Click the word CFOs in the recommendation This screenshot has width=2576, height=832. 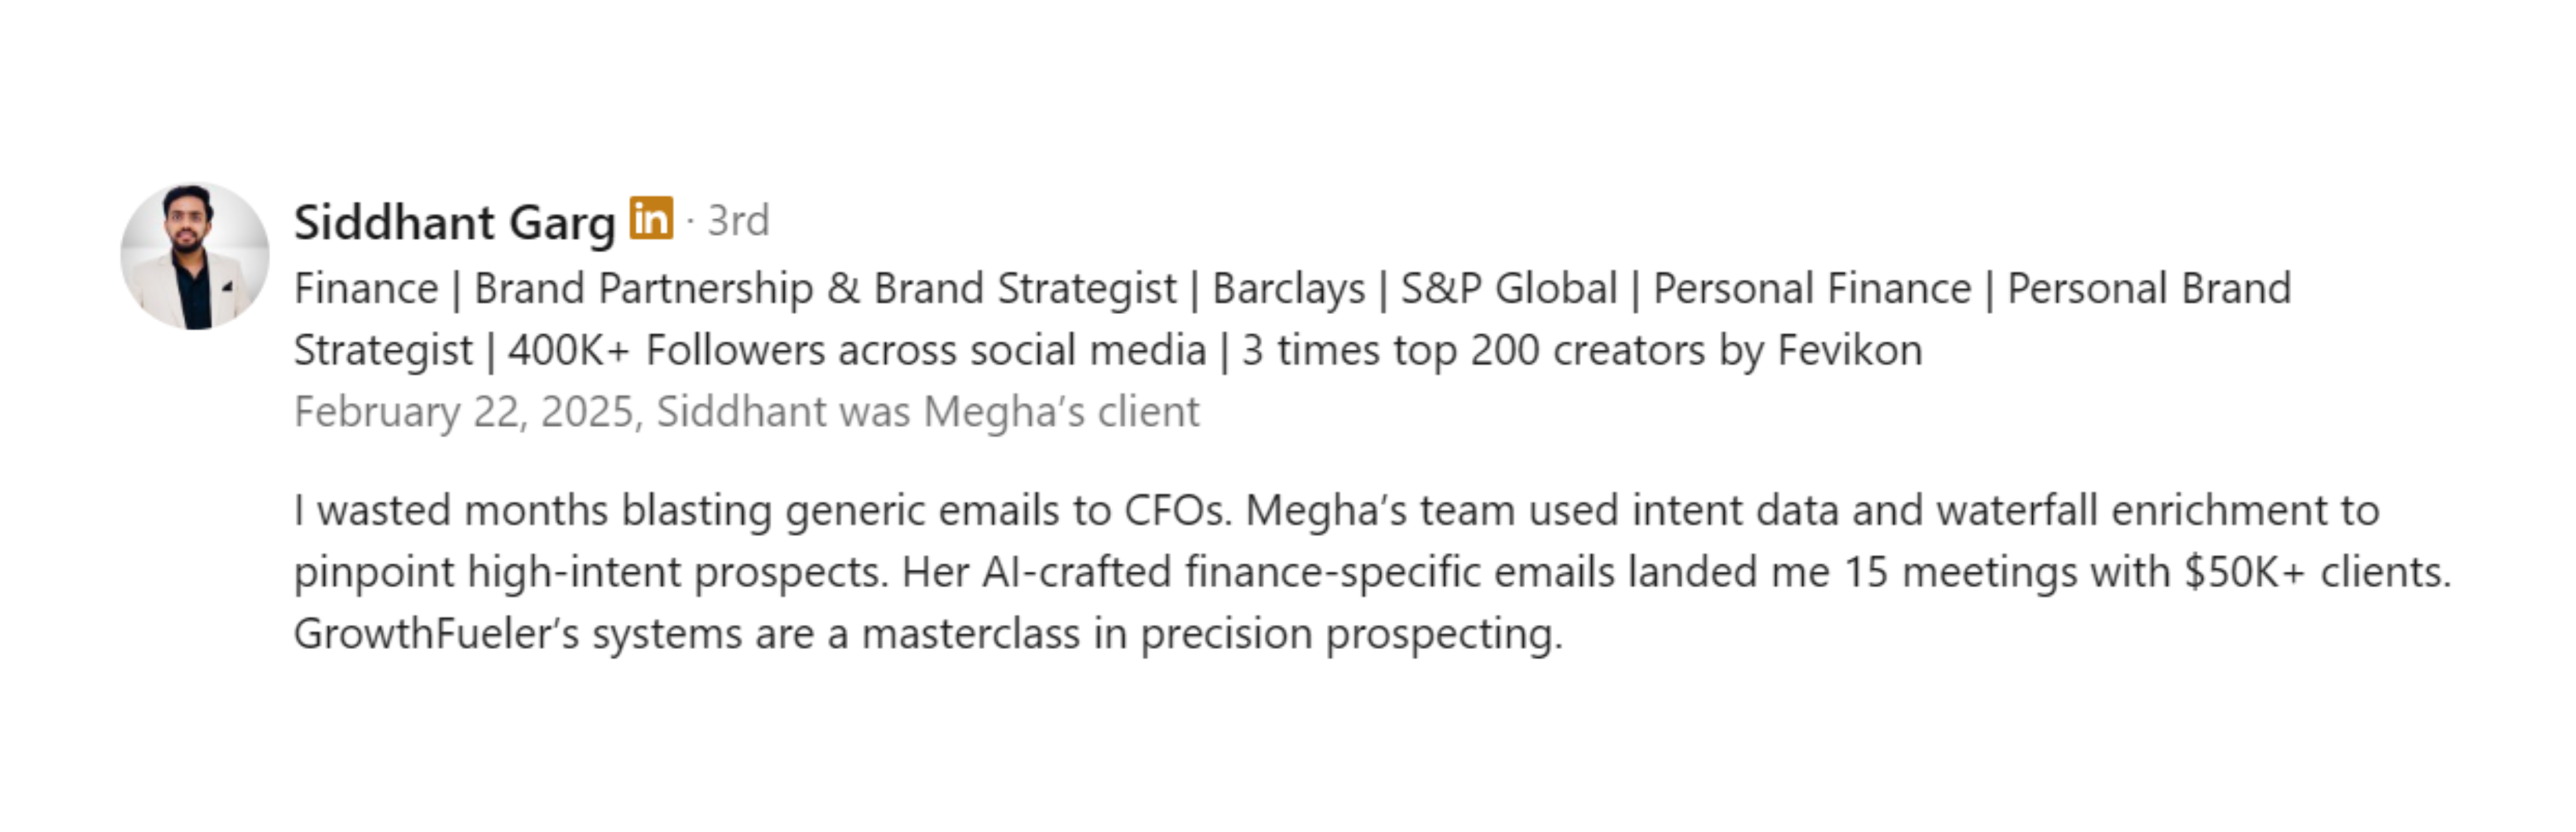pyautogui.click(x=1177, y=511)
